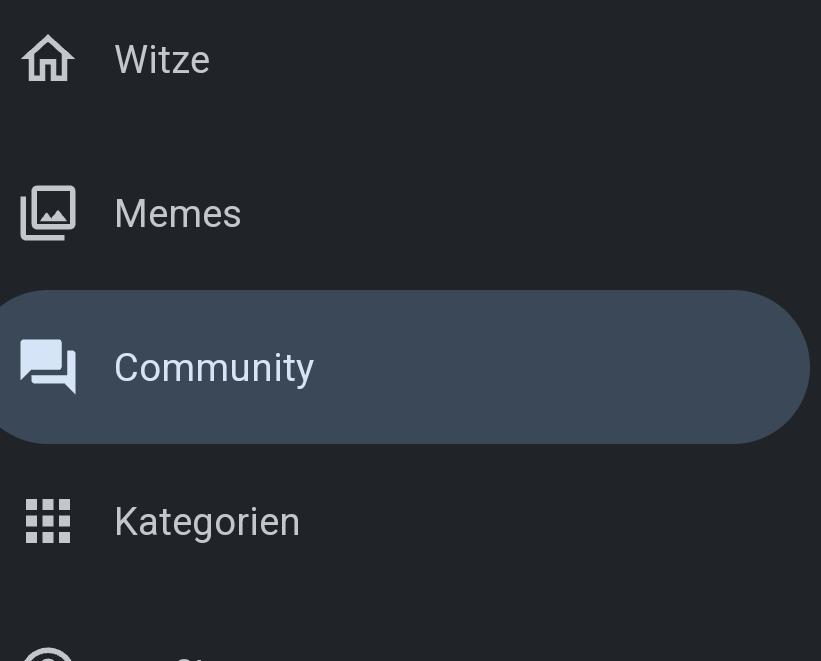
Task: Click empty row space right of Witze
Action: 500,60
